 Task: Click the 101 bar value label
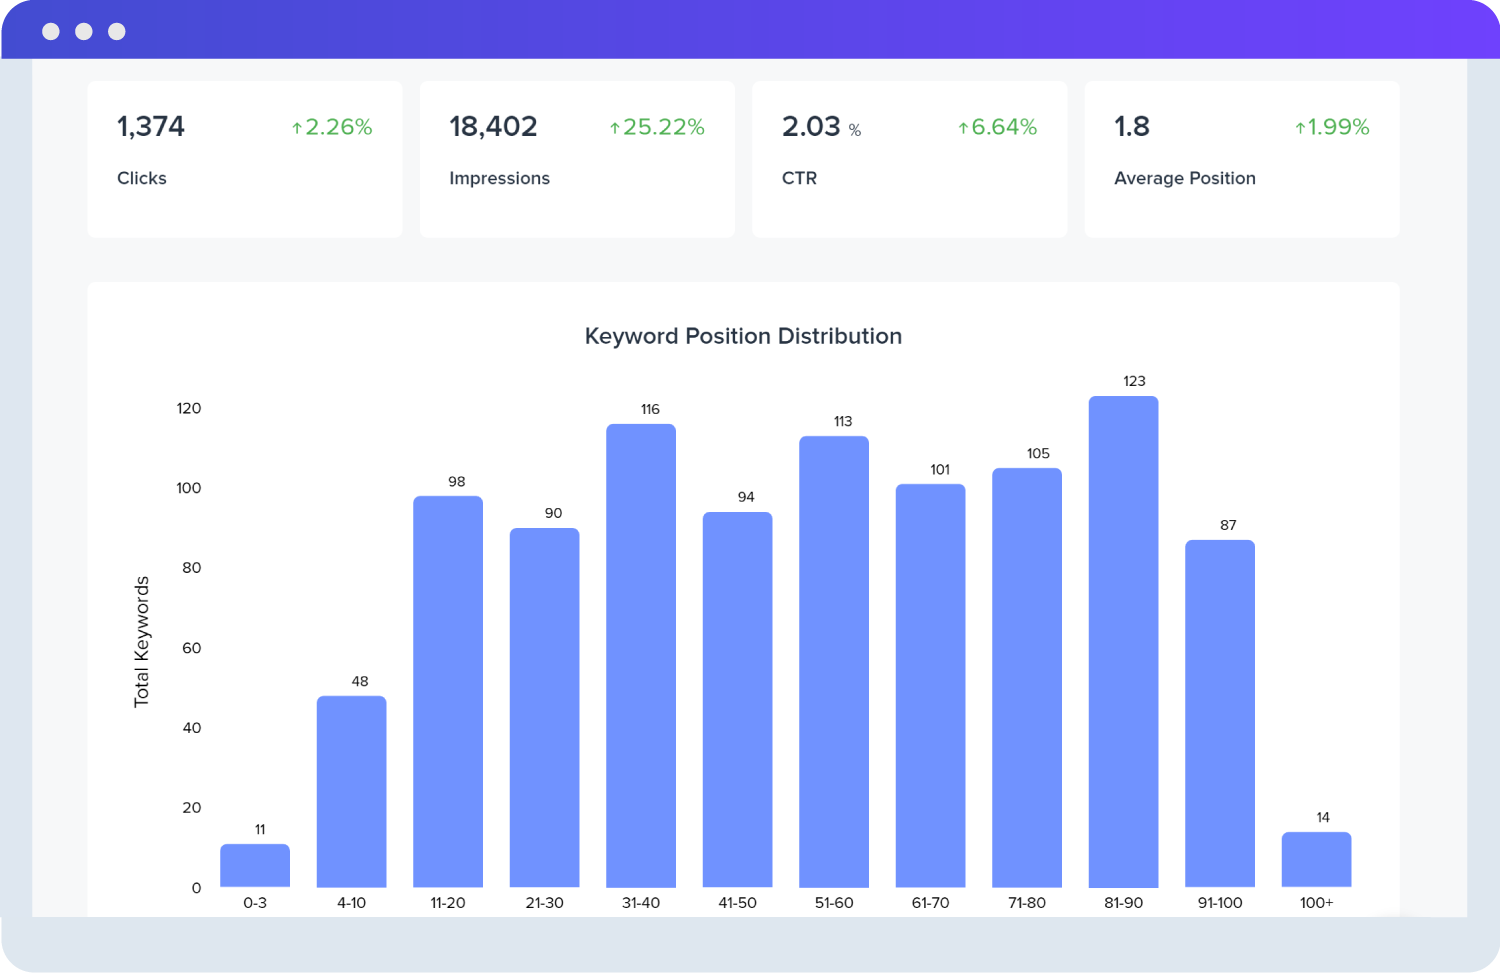coord(940,469)
